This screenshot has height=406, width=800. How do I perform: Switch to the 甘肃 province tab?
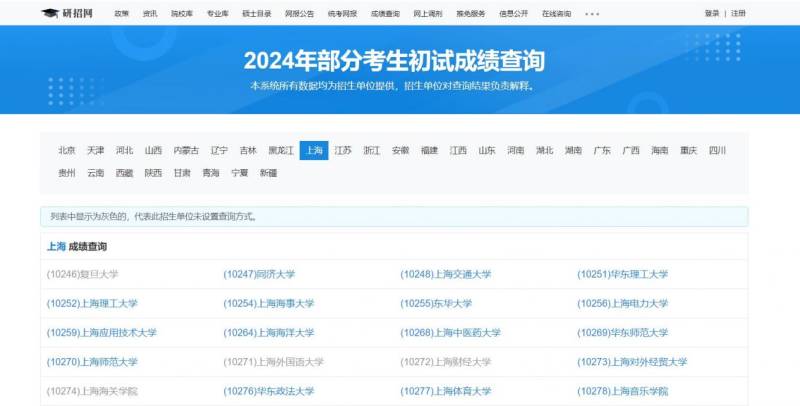click(x=182, y=173)
